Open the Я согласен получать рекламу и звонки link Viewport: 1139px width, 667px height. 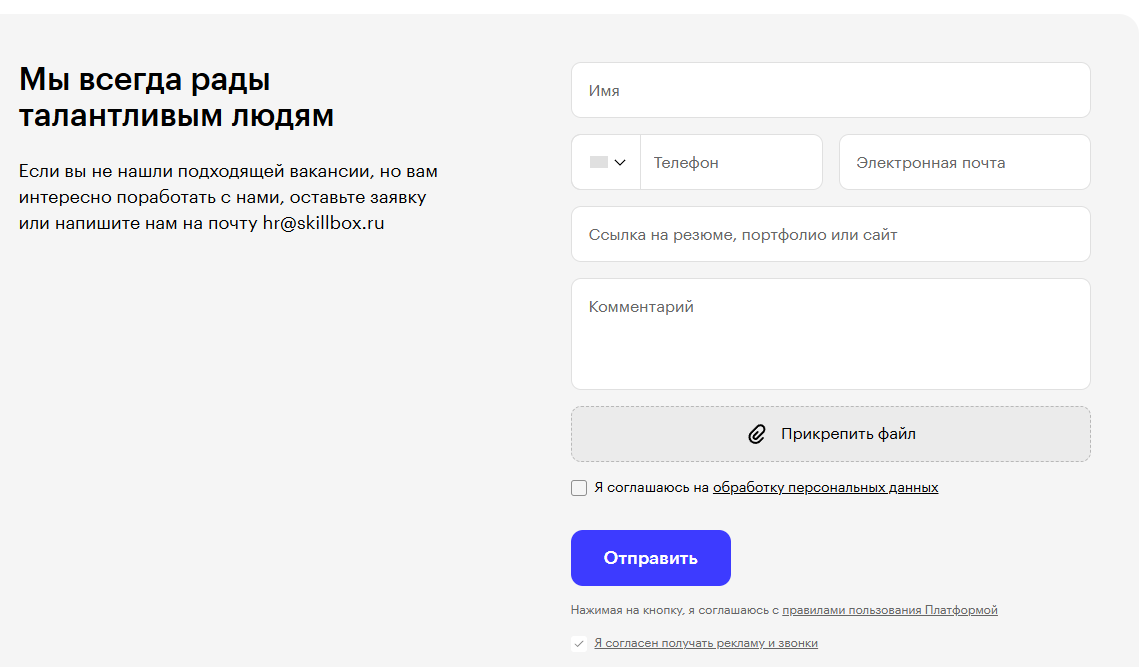(703, 644)
